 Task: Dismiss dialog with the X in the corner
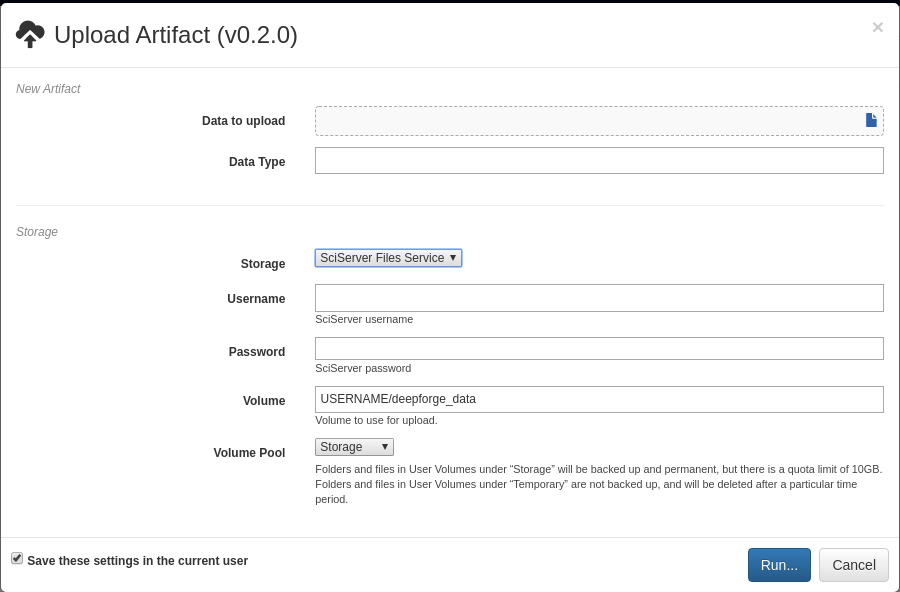click(x=877, y=27)
